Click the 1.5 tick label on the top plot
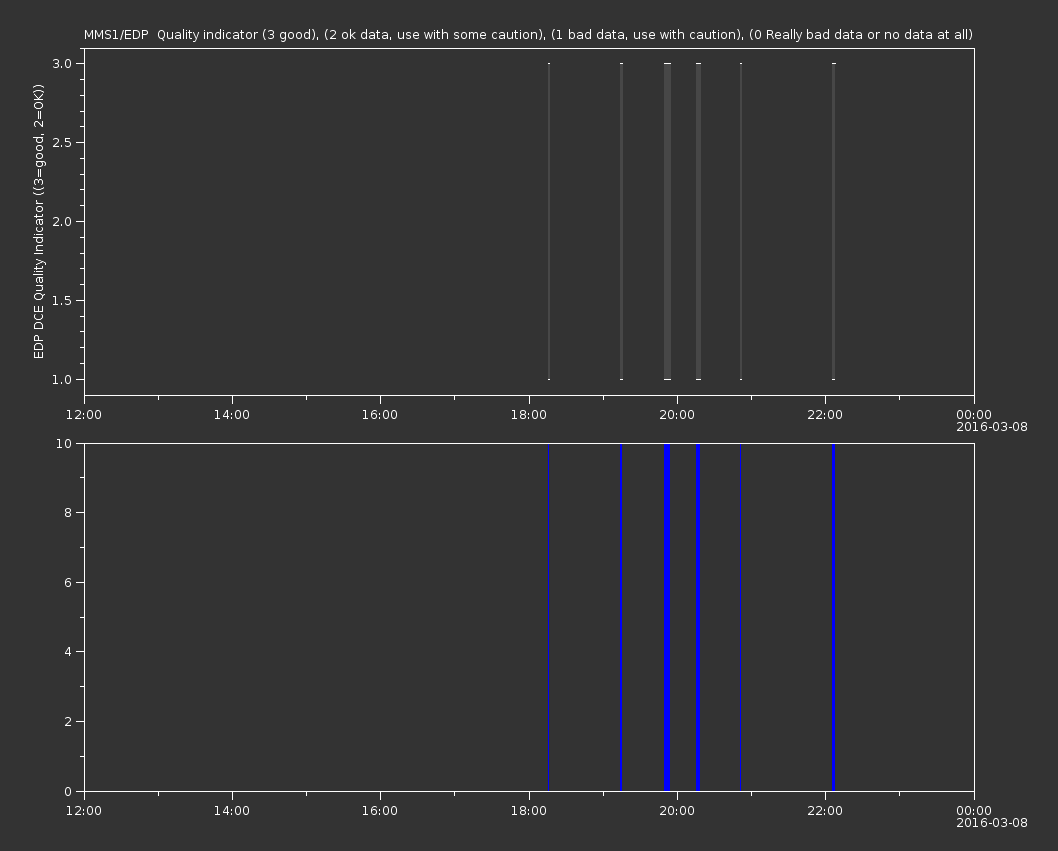The height and width of the screenshot is (851, 1058). coord(62,300)
